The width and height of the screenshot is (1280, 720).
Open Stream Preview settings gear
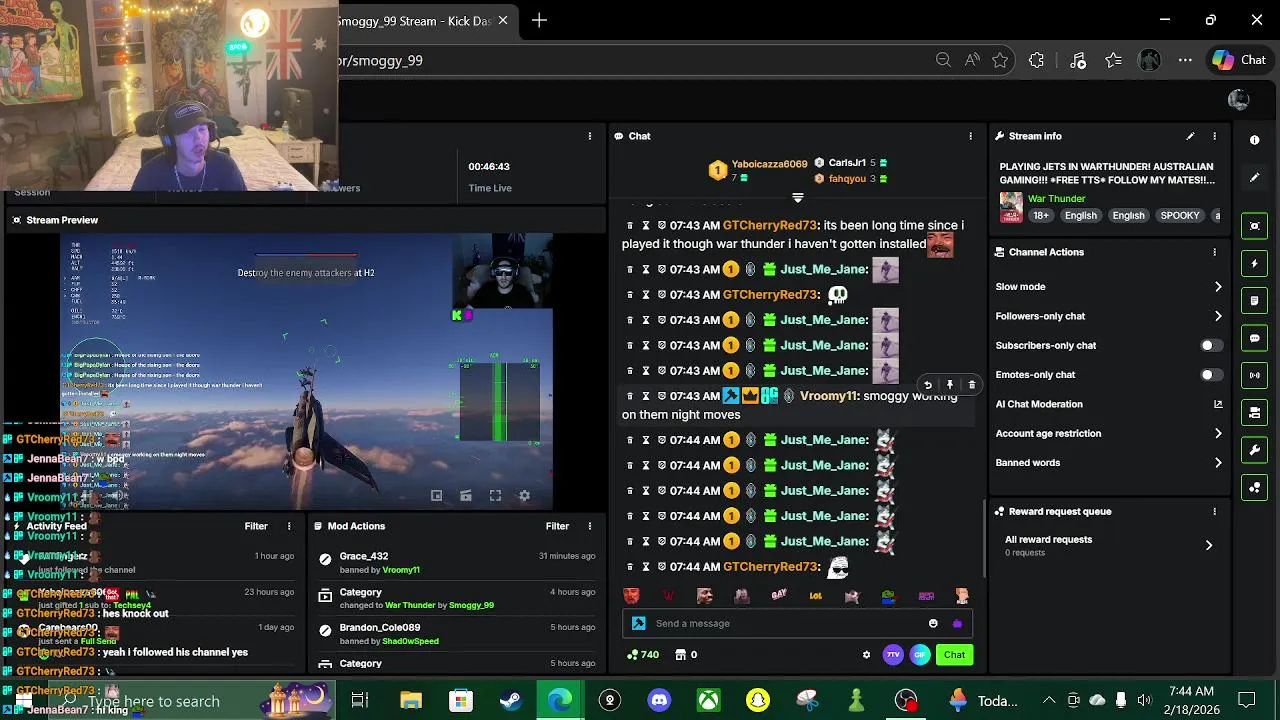524,495
